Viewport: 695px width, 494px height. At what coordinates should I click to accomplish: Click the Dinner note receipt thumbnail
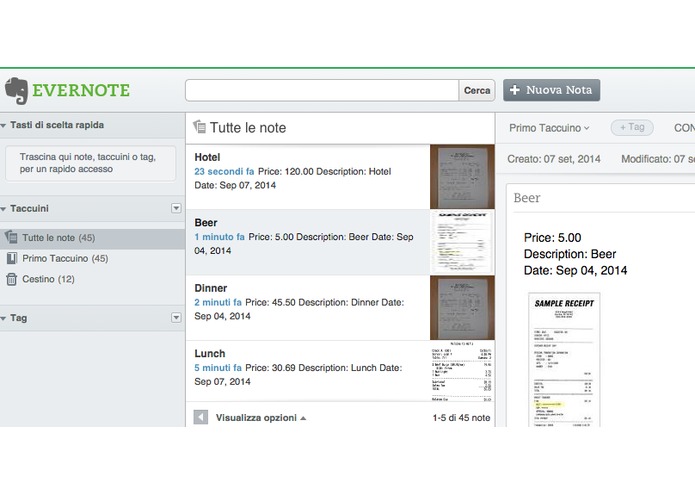click(462, 308)
